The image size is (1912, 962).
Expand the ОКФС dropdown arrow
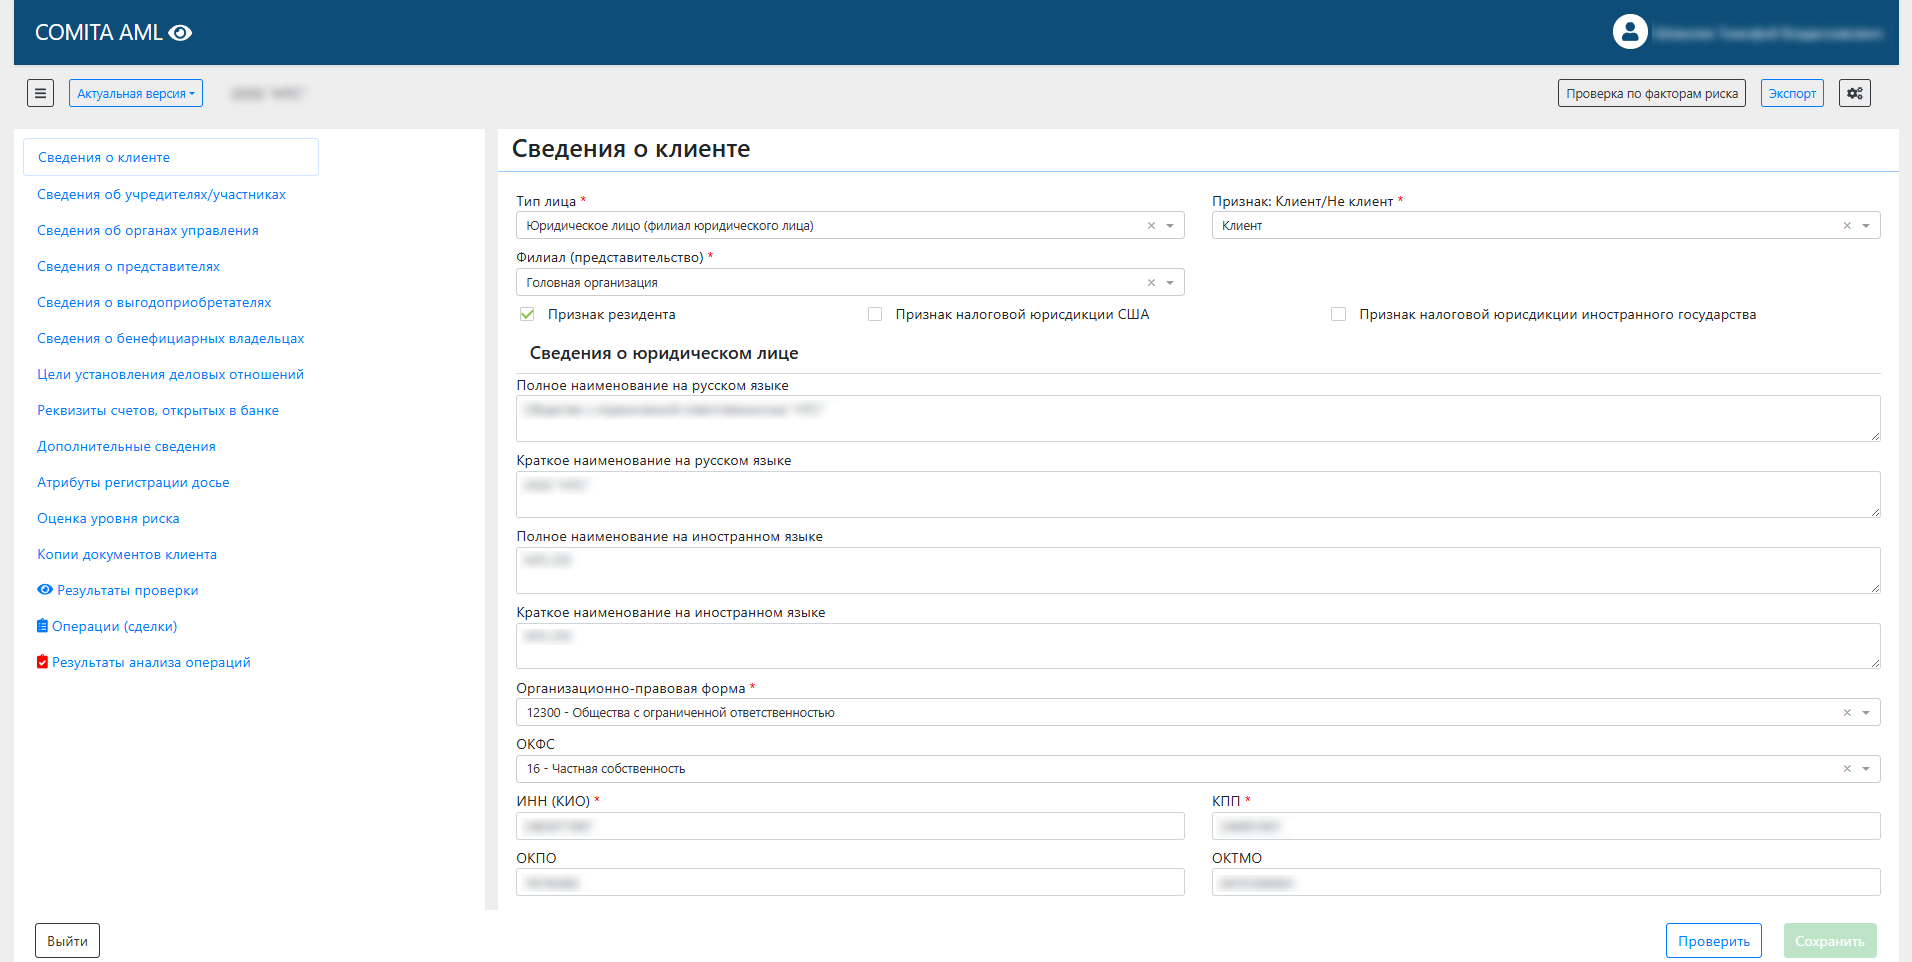click(1865, 769)
